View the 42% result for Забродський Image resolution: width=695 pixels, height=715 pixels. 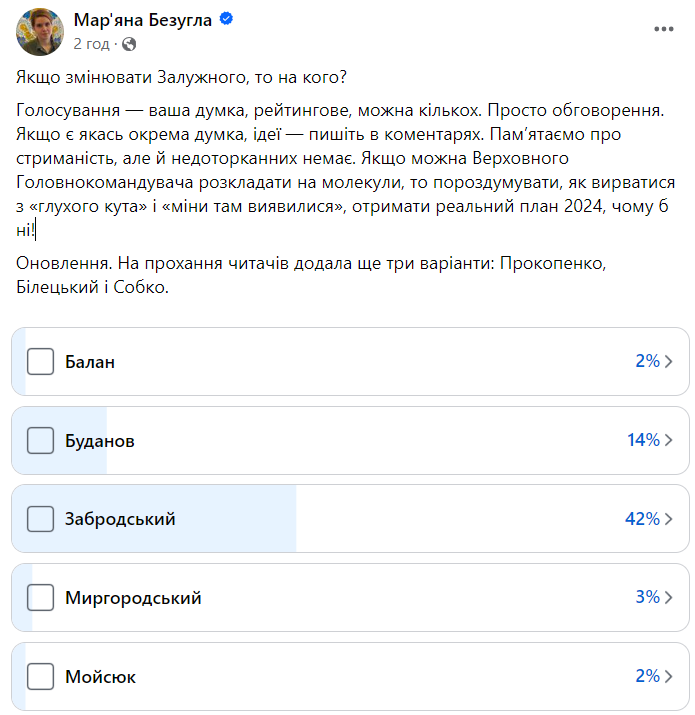[x=641, y=519]
